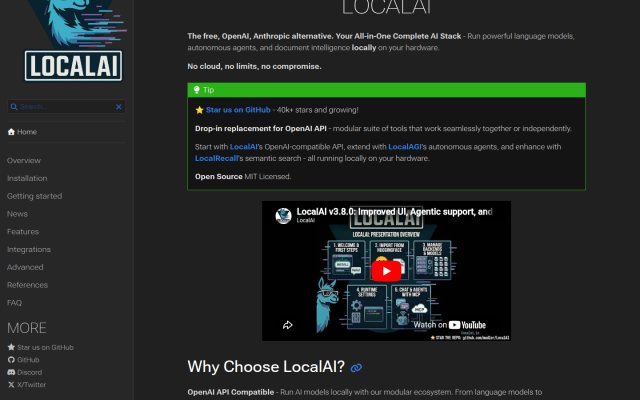This screenshot has height=400, width=640.
Task: Click the Tip lightbulb icon
Action: [197, 90]
